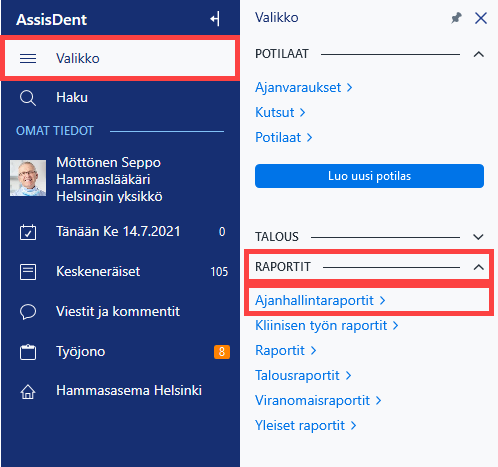Click the Helsingin yksikkö text
This screenshot has height=467, width=498.
coord(109,196)
